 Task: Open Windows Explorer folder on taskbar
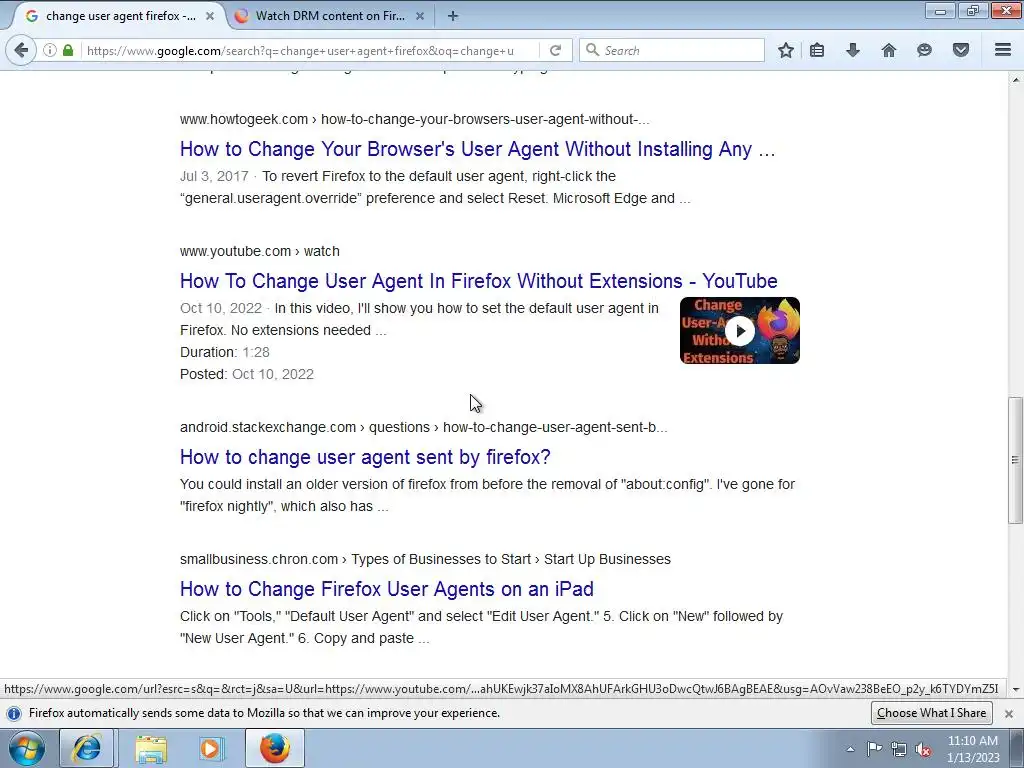coord(151,748)
